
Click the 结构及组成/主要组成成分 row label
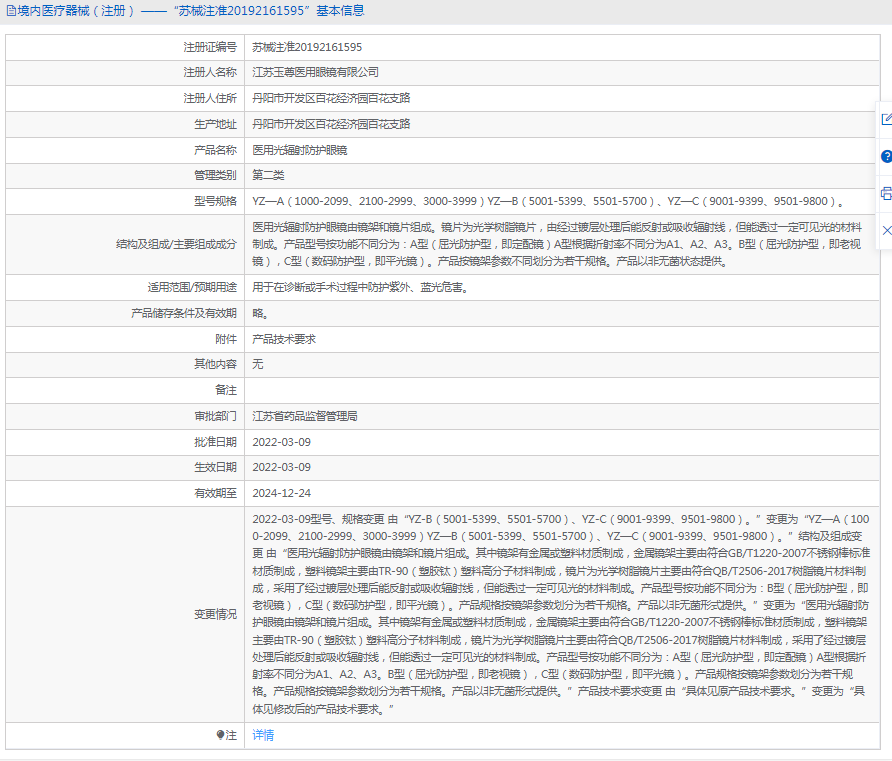(176, 244)
